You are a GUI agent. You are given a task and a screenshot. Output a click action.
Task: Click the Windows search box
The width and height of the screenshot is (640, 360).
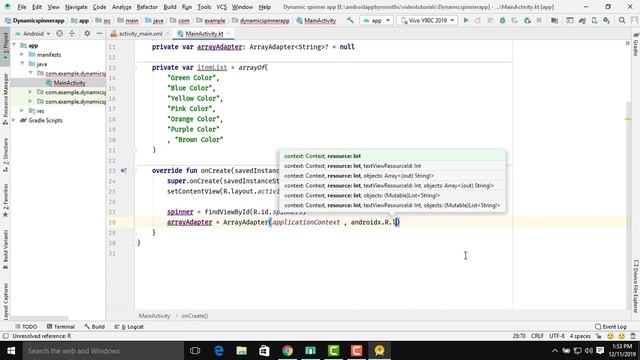(103, 351)
